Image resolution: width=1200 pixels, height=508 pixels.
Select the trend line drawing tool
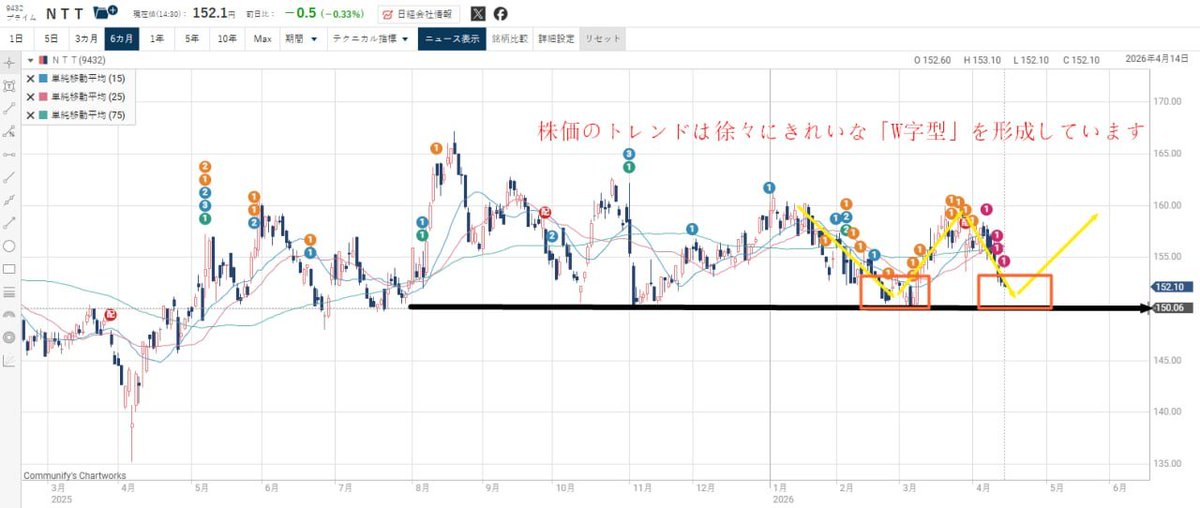9,108
